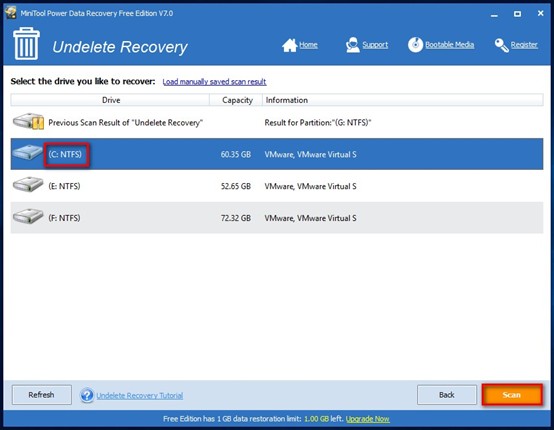Select the (F: NTFS) drive label
The width and height of the screenshot is (554, 430).
click(x=64, y=218)
